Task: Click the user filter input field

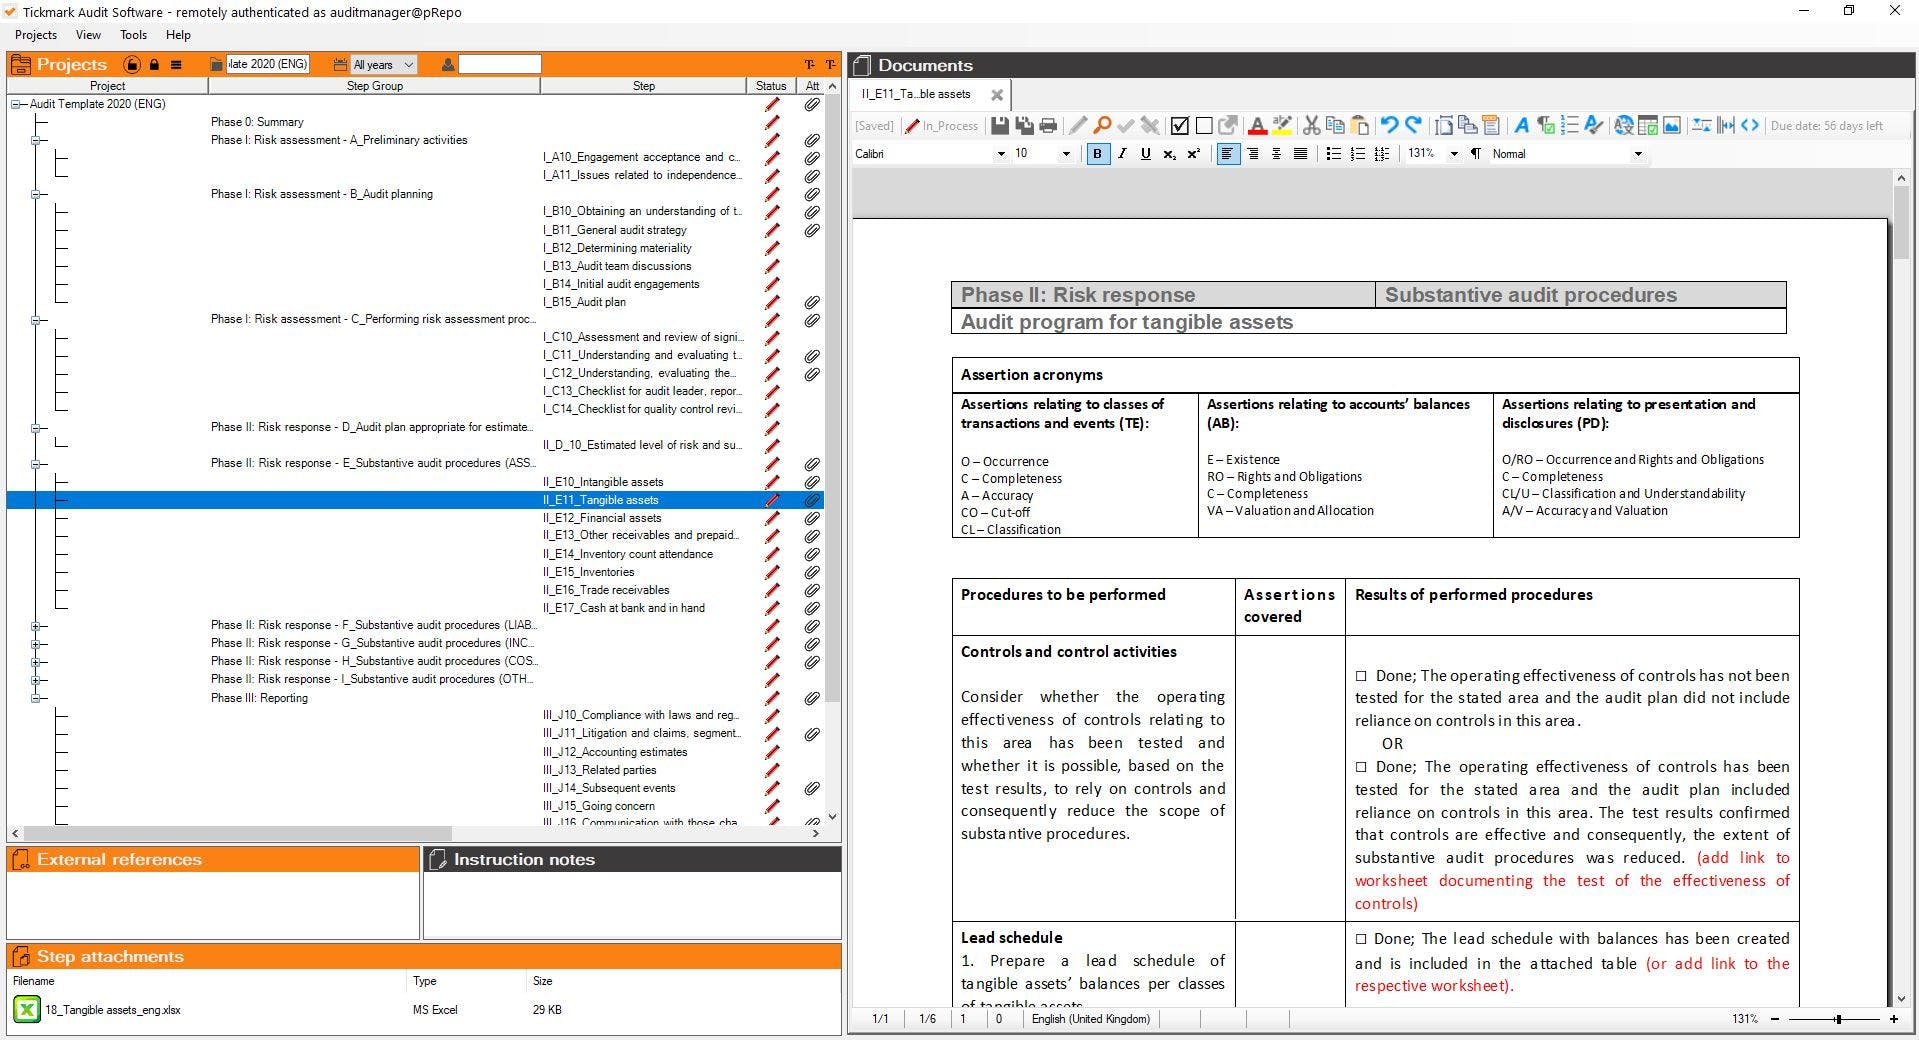Action: coord(499,65)
